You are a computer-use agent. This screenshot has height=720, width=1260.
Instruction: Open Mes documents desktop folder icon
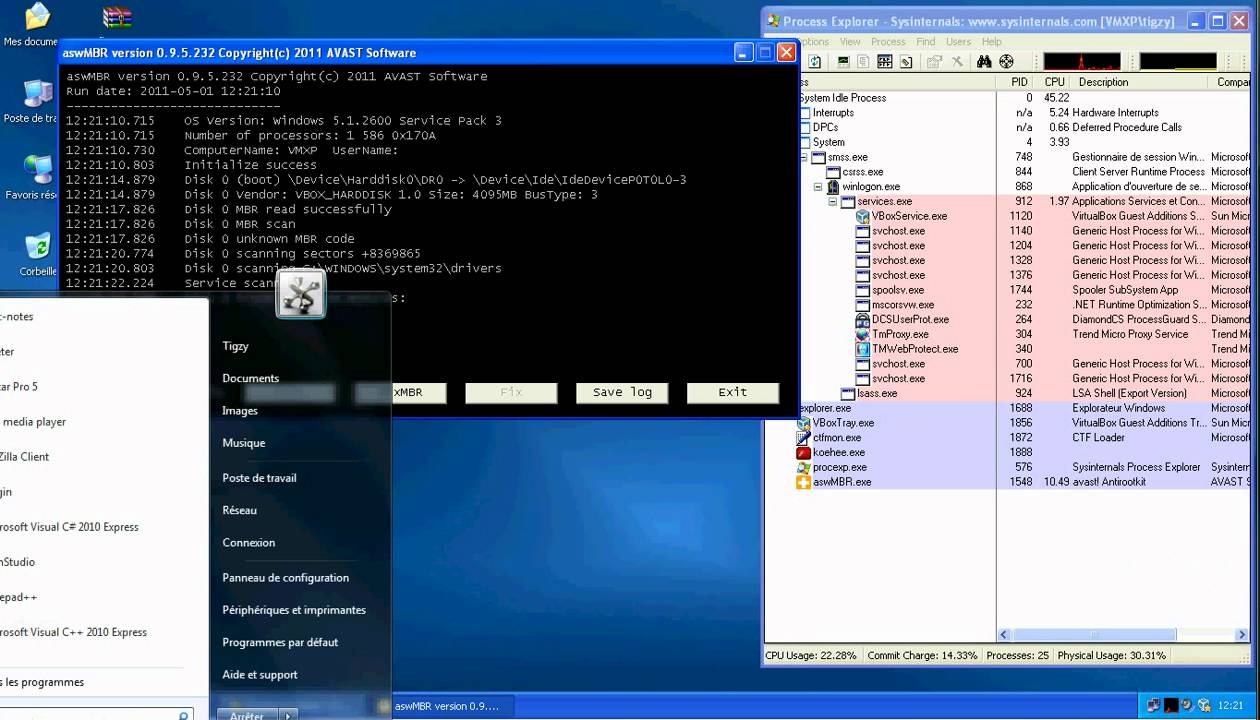[37, 17]
